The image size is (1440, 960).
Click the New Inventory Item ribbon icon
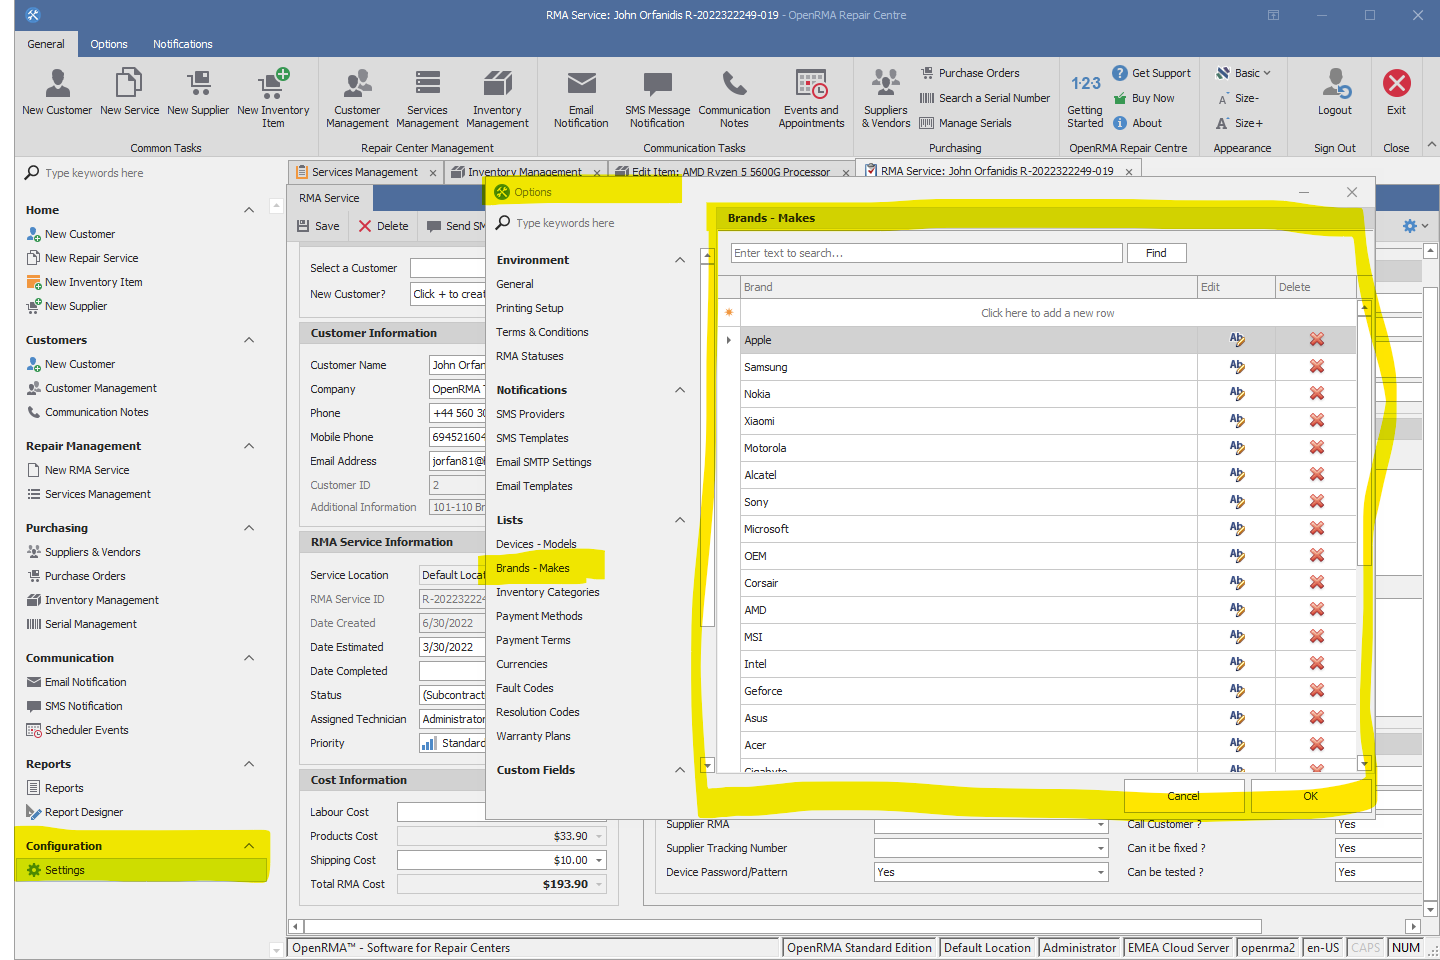pos(273,97)
